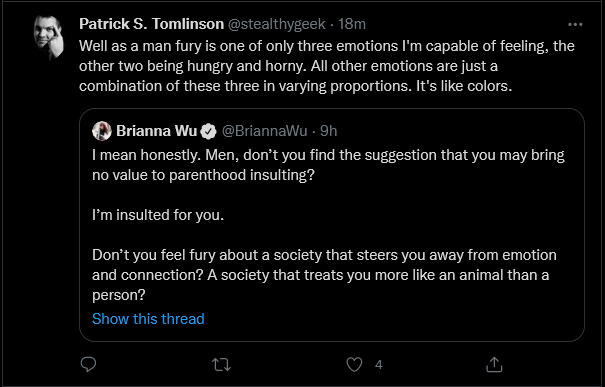
Task: Reply to Patrick S. Tomlinson's tweet
Action: coord(88,364)
